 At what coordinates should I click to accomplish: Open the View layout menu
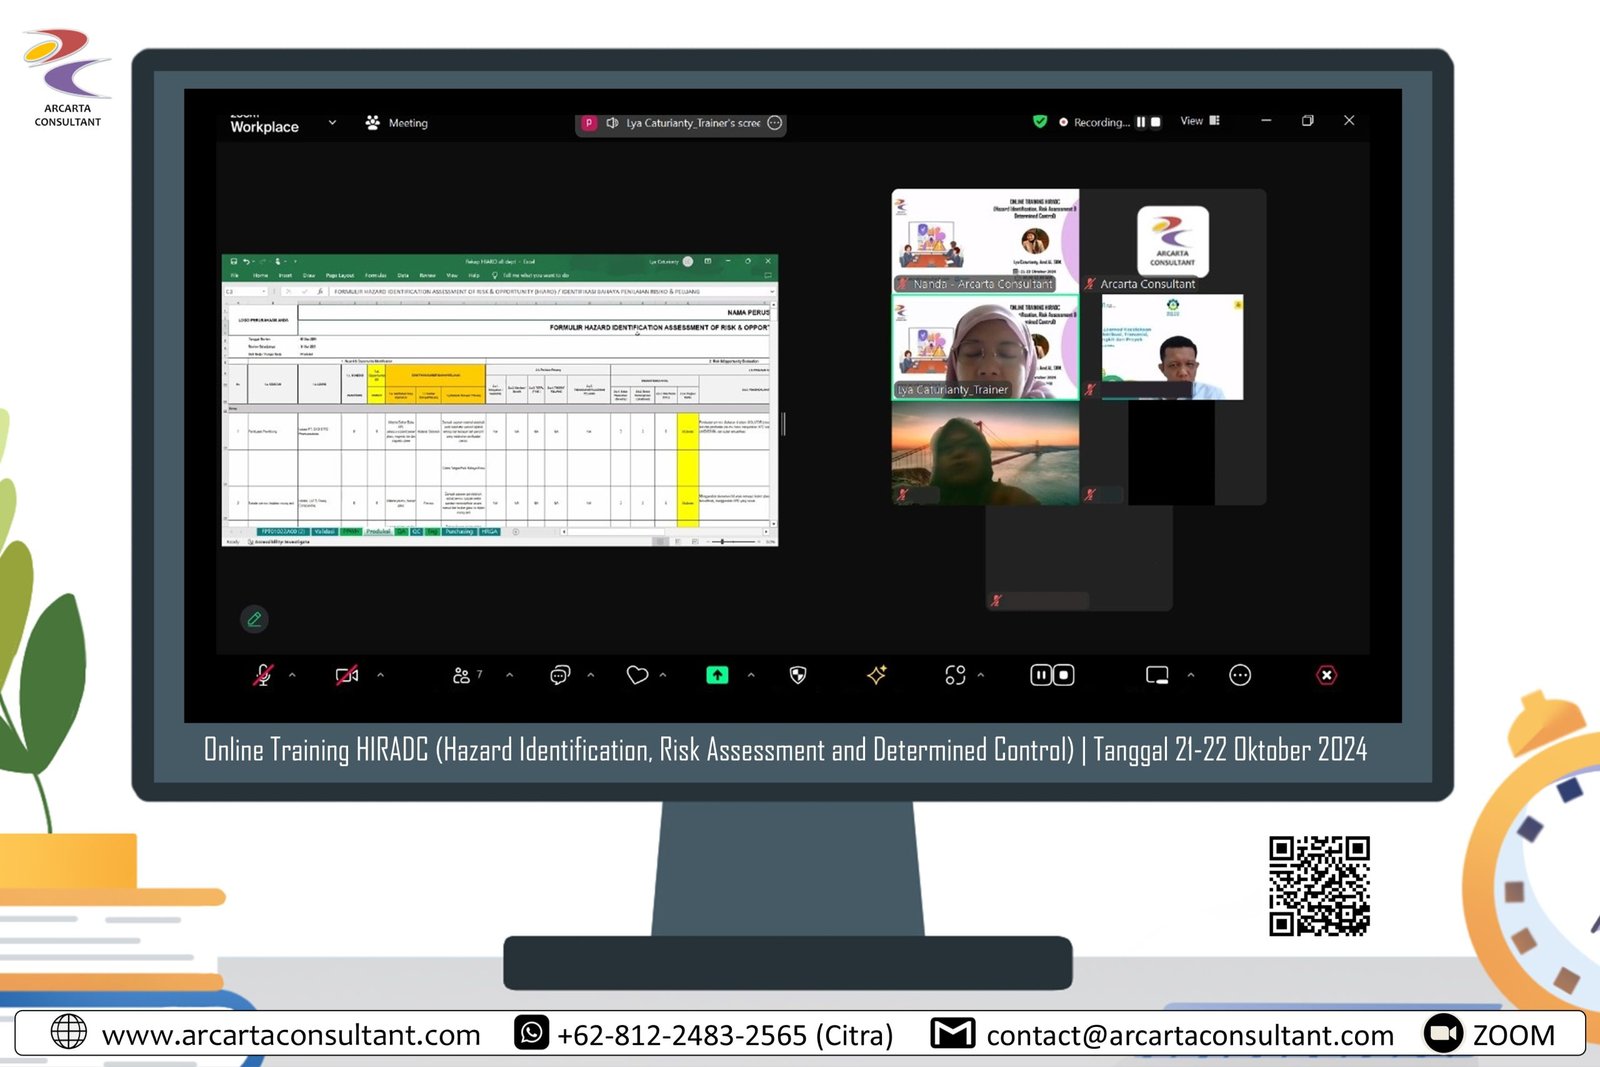click(1199, 121)
